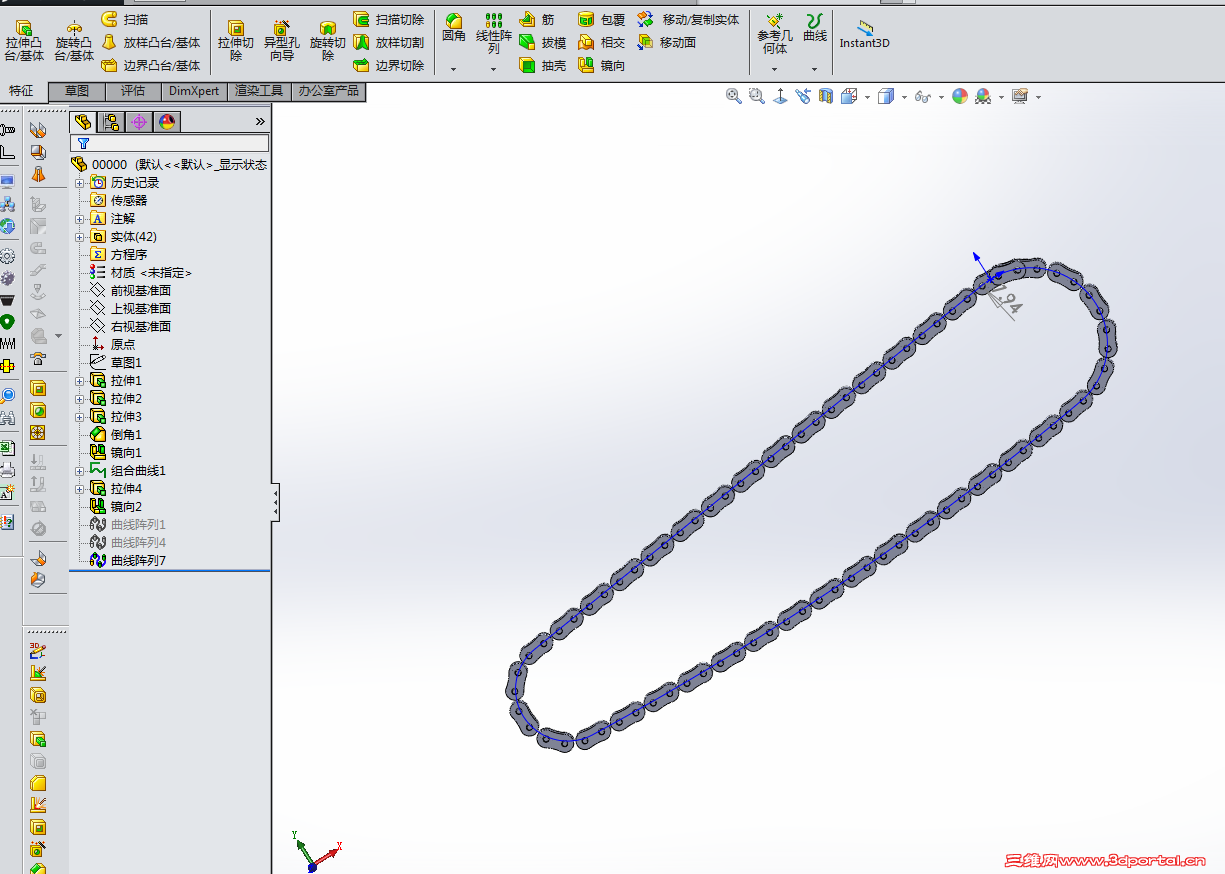Click the 抽壳 shell tool
This screenshot has height=874, width=1225.
click(543, 65)
